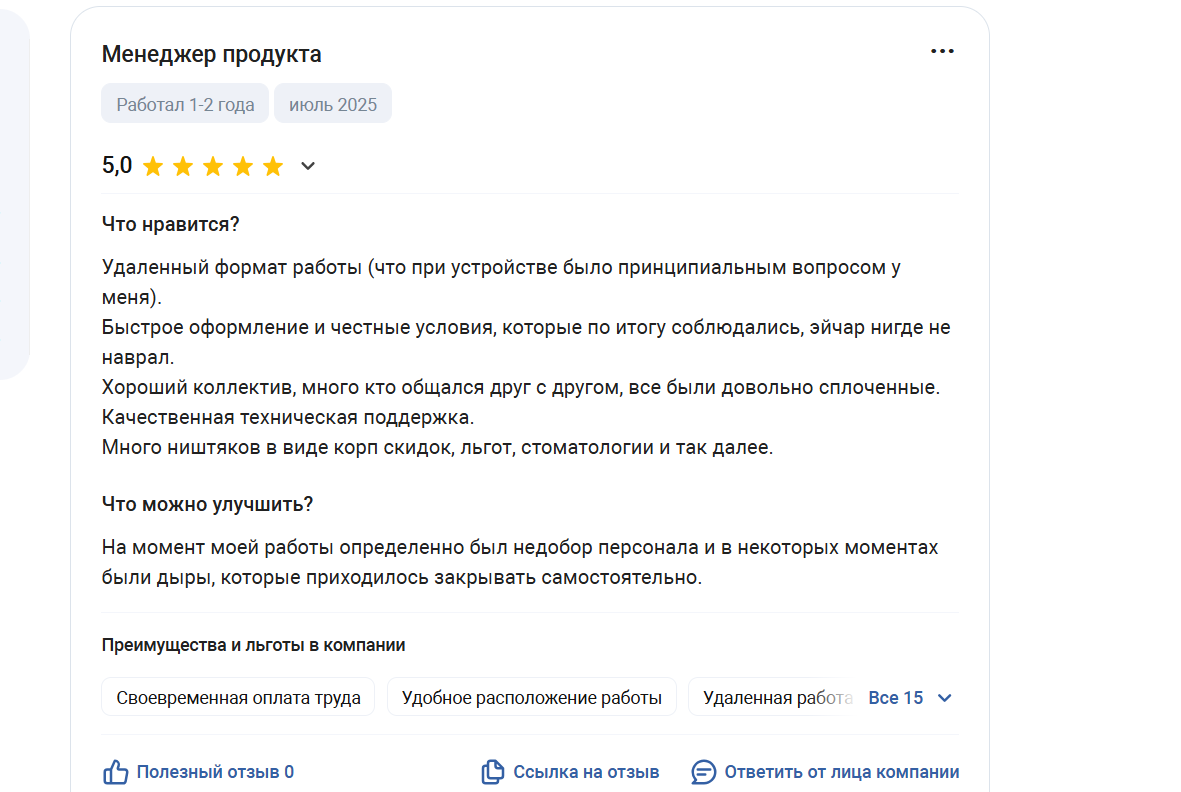Click the "июль 2025" date badge
This screenshot has width=1181, height=792.
[333, 104]
